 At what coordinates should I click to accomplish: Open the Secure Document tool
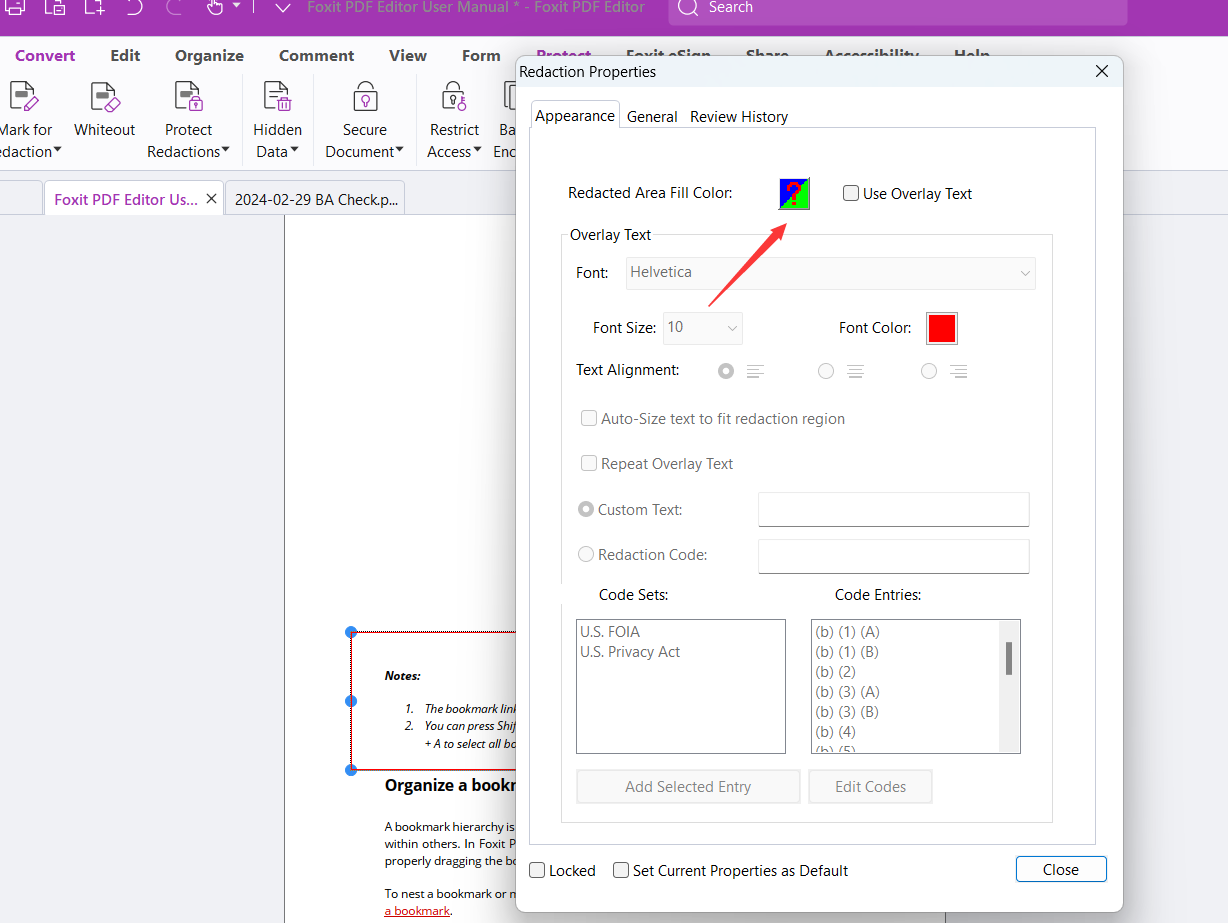coord(363,116)
